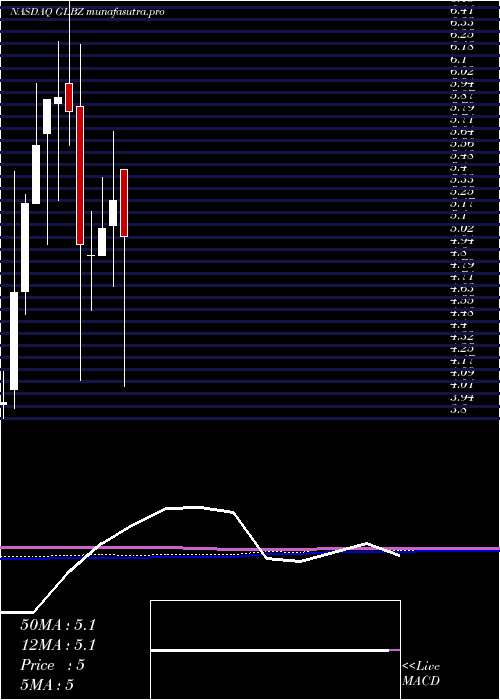Click the 4.32 price axis label
The height and width of the screenshot is (700, 500).
point(462,337)
